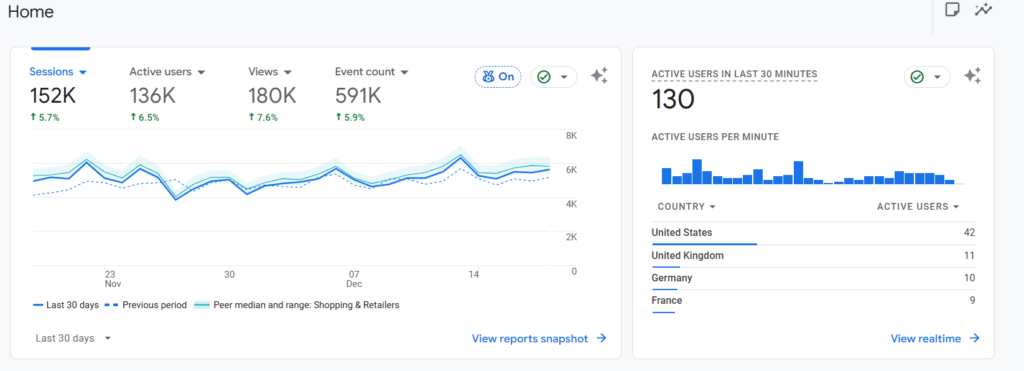The width and height of the screenshot is (1024, 371).
Task: Click the tallest bar in users per minute chart
Action: pos(697,172)
